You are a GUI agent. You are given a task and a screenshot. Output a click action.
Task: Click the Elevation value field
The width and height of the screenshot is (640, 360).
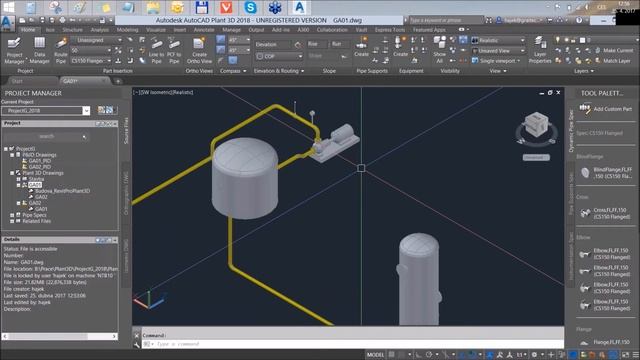[273, 44]
